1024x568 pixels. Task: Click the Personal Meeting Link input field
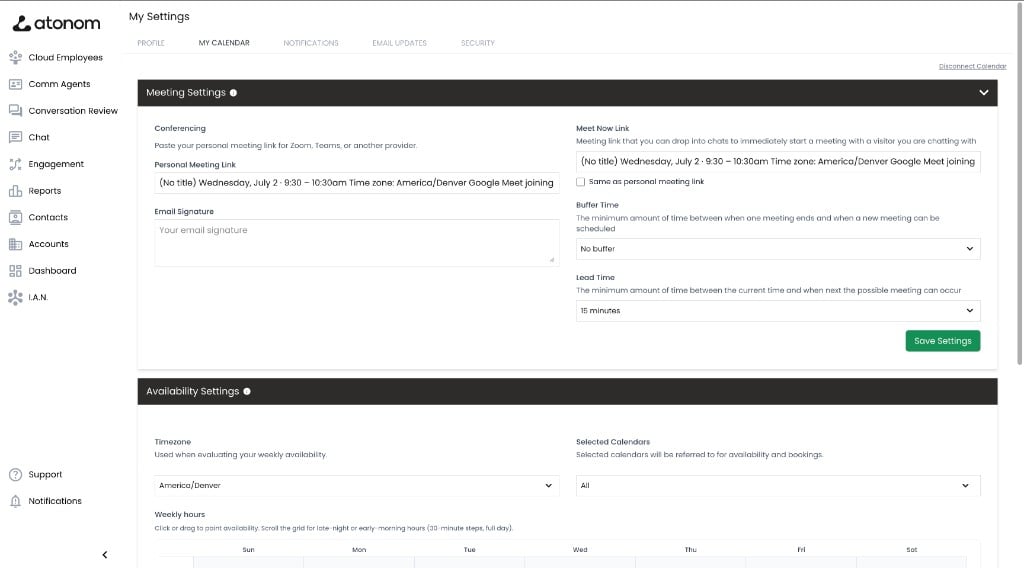click(x=357, y=183)
